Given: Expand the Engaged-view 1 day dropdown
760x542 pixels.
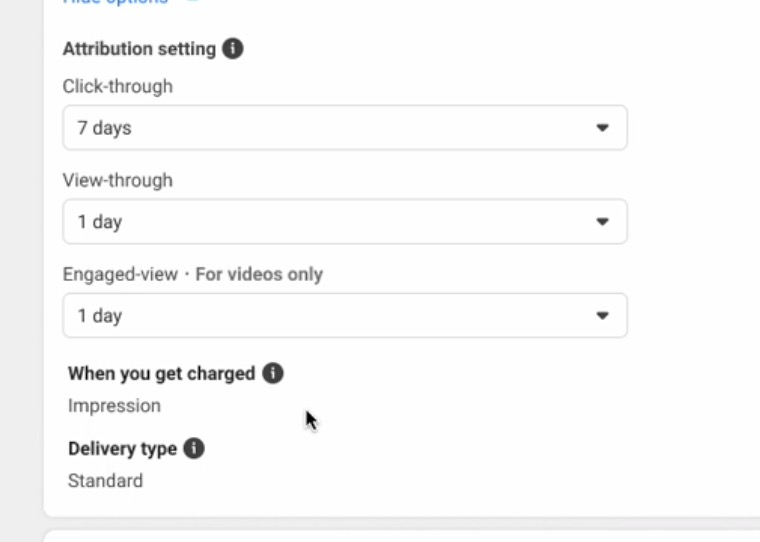Looking at the screenshot, I should click(x=344, y=316).
